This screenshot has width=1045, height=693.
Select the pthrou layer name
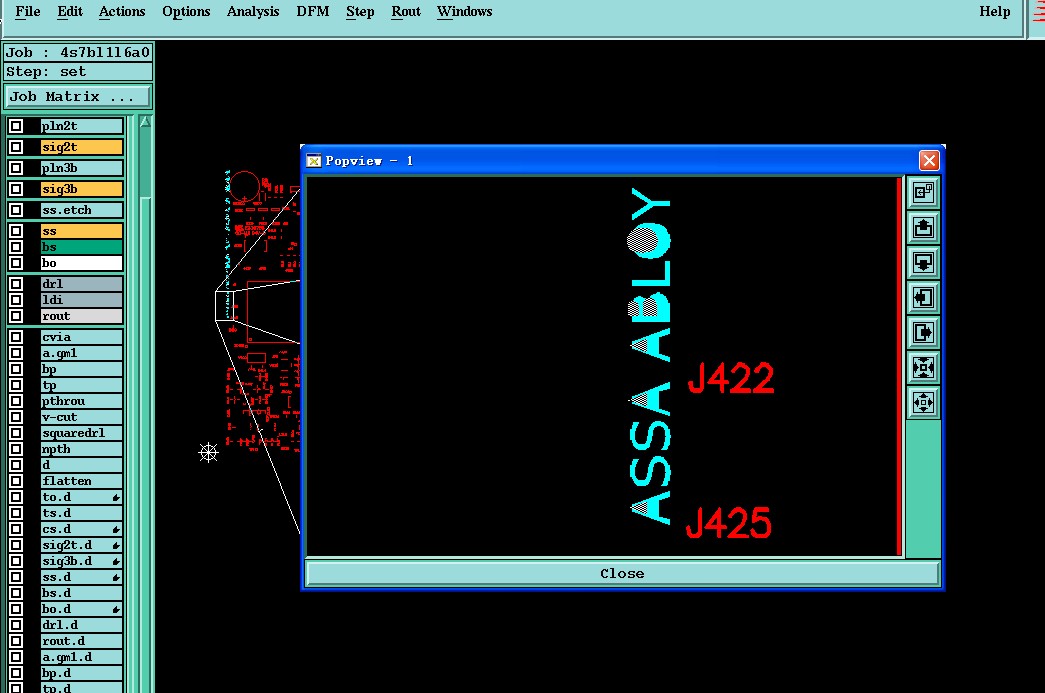coord(82,401)
